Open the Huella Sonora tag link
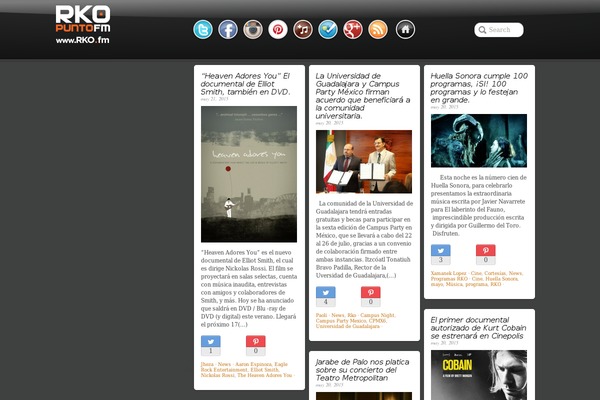Screen dimensions: 600x400 tap(502, 279)
